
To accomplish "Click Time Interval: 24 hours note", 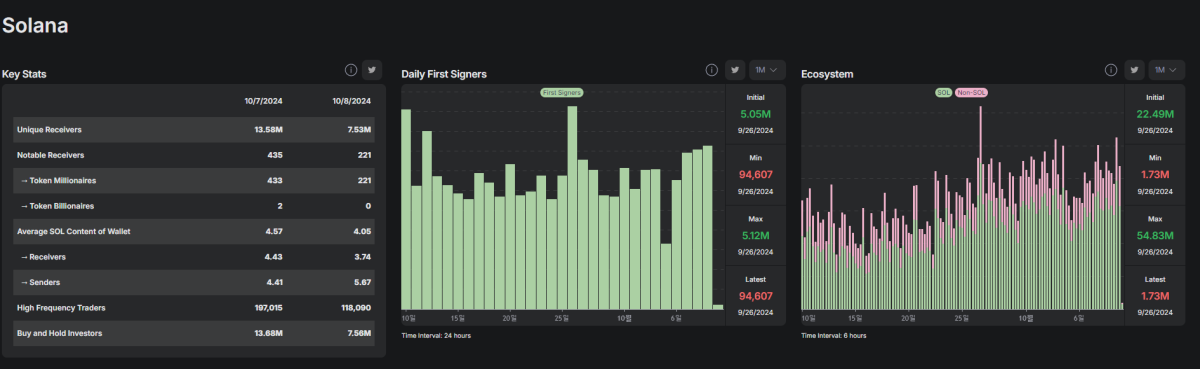I will (436, 335).
